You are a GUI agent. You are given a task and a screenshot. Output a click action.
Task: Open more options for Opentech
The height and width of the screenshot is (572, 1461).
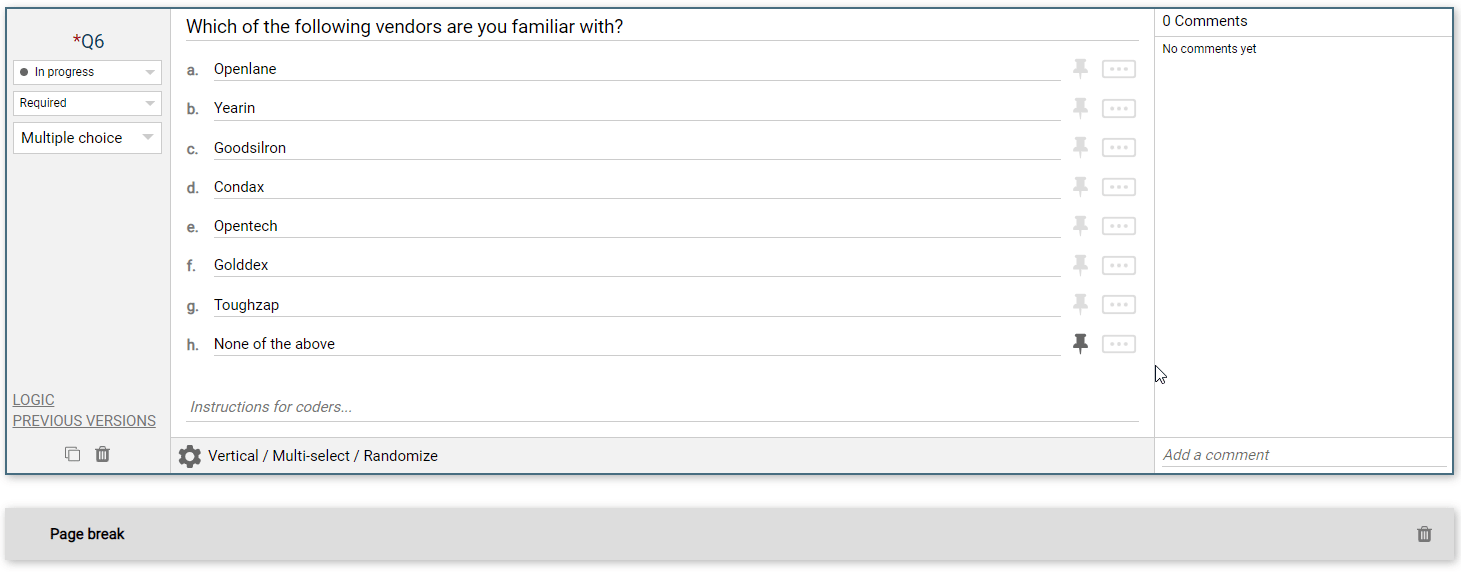coord(1118,226)
